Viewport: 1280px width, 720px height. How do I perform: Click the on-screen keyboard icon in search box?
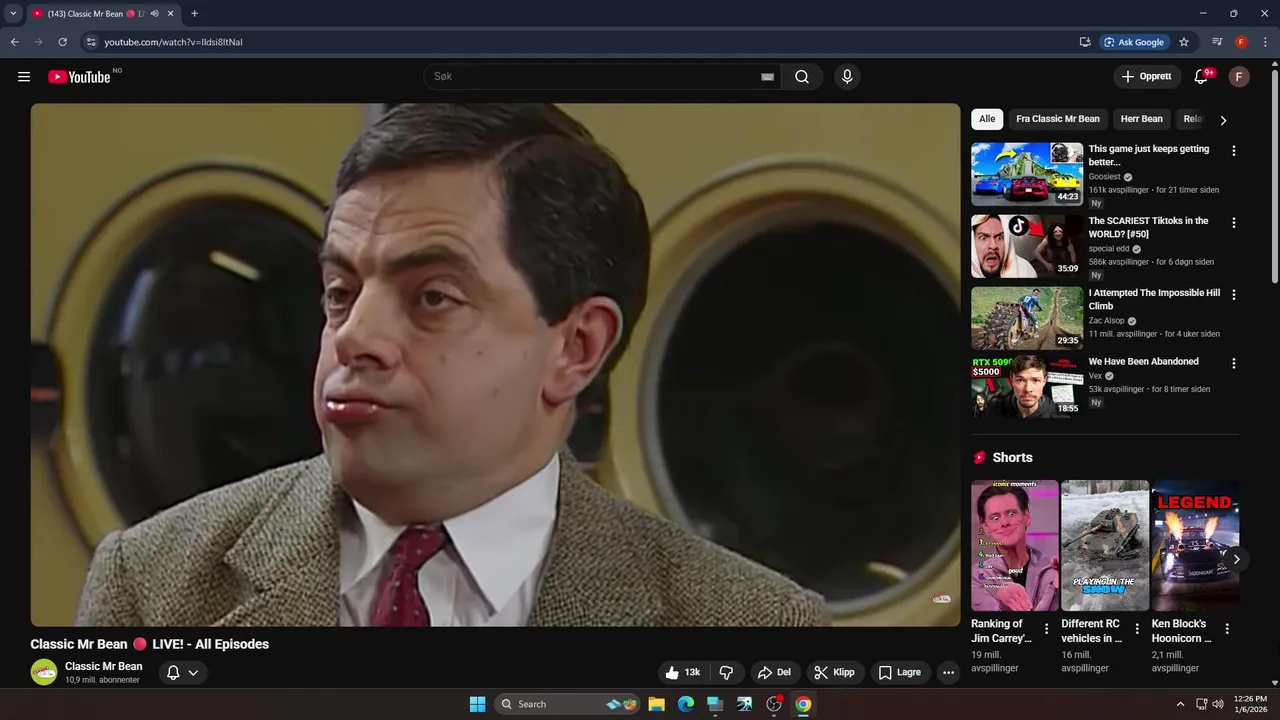[x=767, y=77]
